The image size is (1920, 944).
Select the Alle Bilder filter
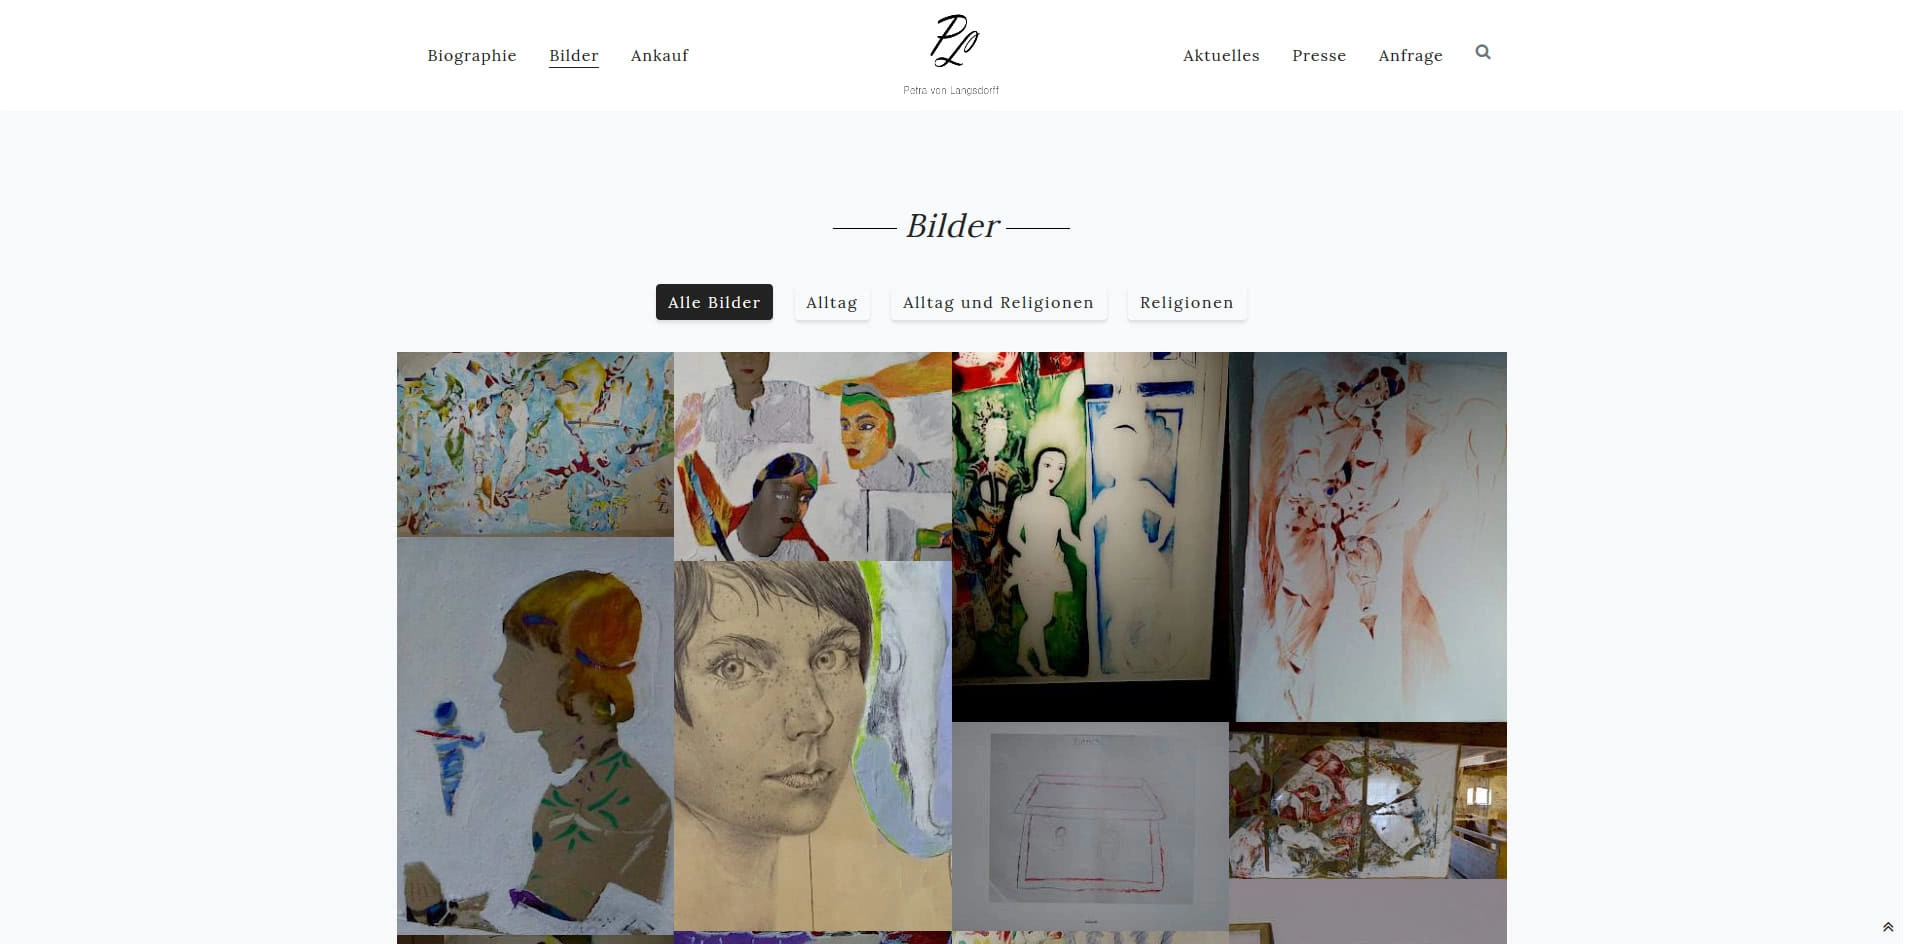pyautogui.click(x=714, y=302)
